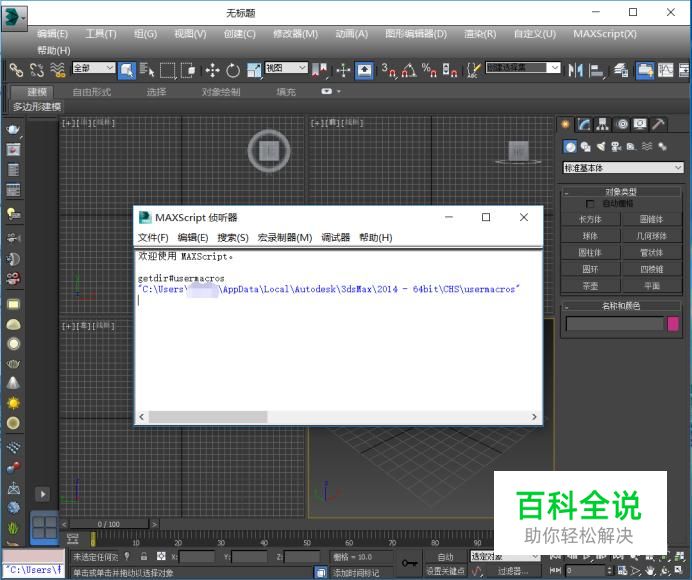Open the Motion panel tab
The height and width of the screenshot is (580, 692).
pyautogui.click(x=622, y=124)
